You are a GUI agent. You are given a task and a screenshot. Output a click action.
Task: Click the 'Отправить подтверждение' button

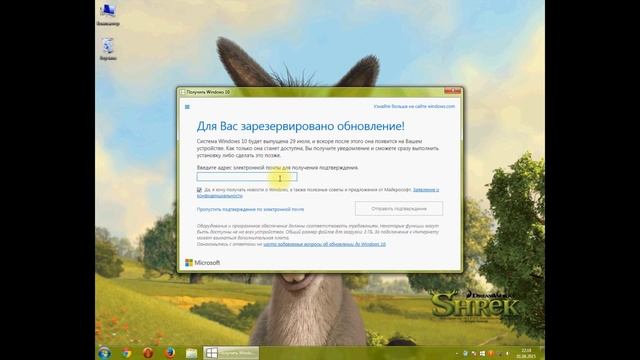point(399,209)
